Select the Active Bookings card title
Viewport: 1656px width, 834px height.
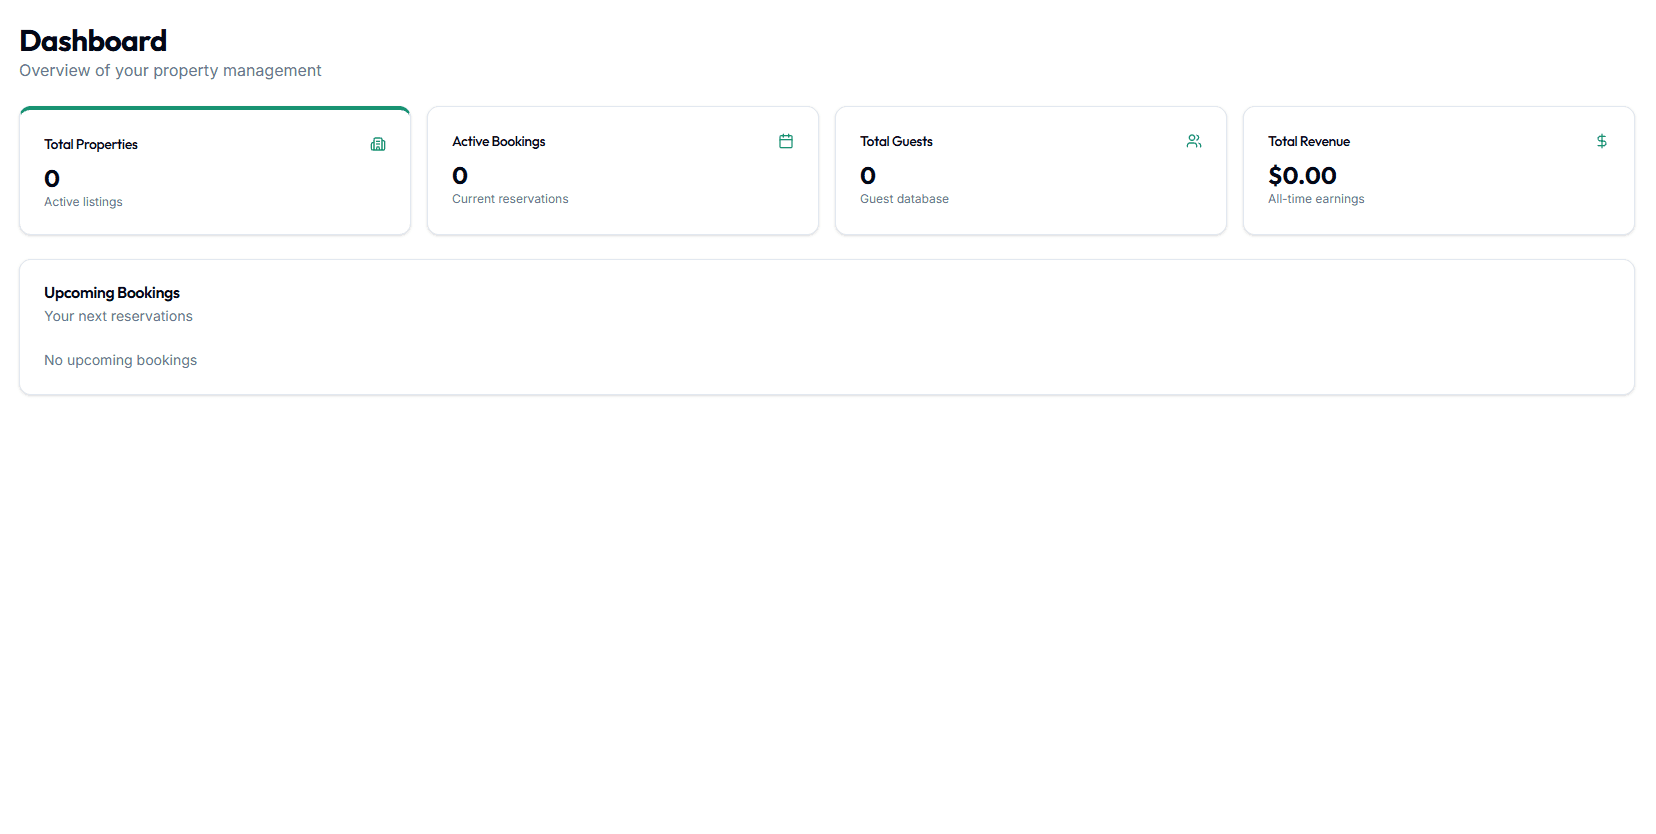pyautogui.click(x=499, y=141)
